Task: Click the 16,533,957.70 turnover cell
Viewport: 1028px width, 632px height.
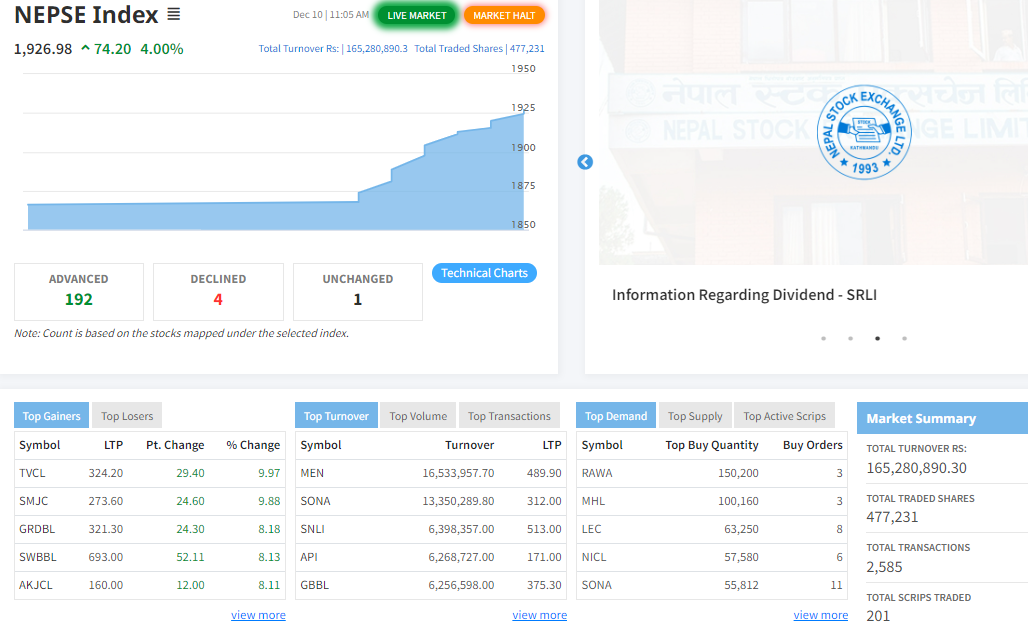Action: point(458,473)
